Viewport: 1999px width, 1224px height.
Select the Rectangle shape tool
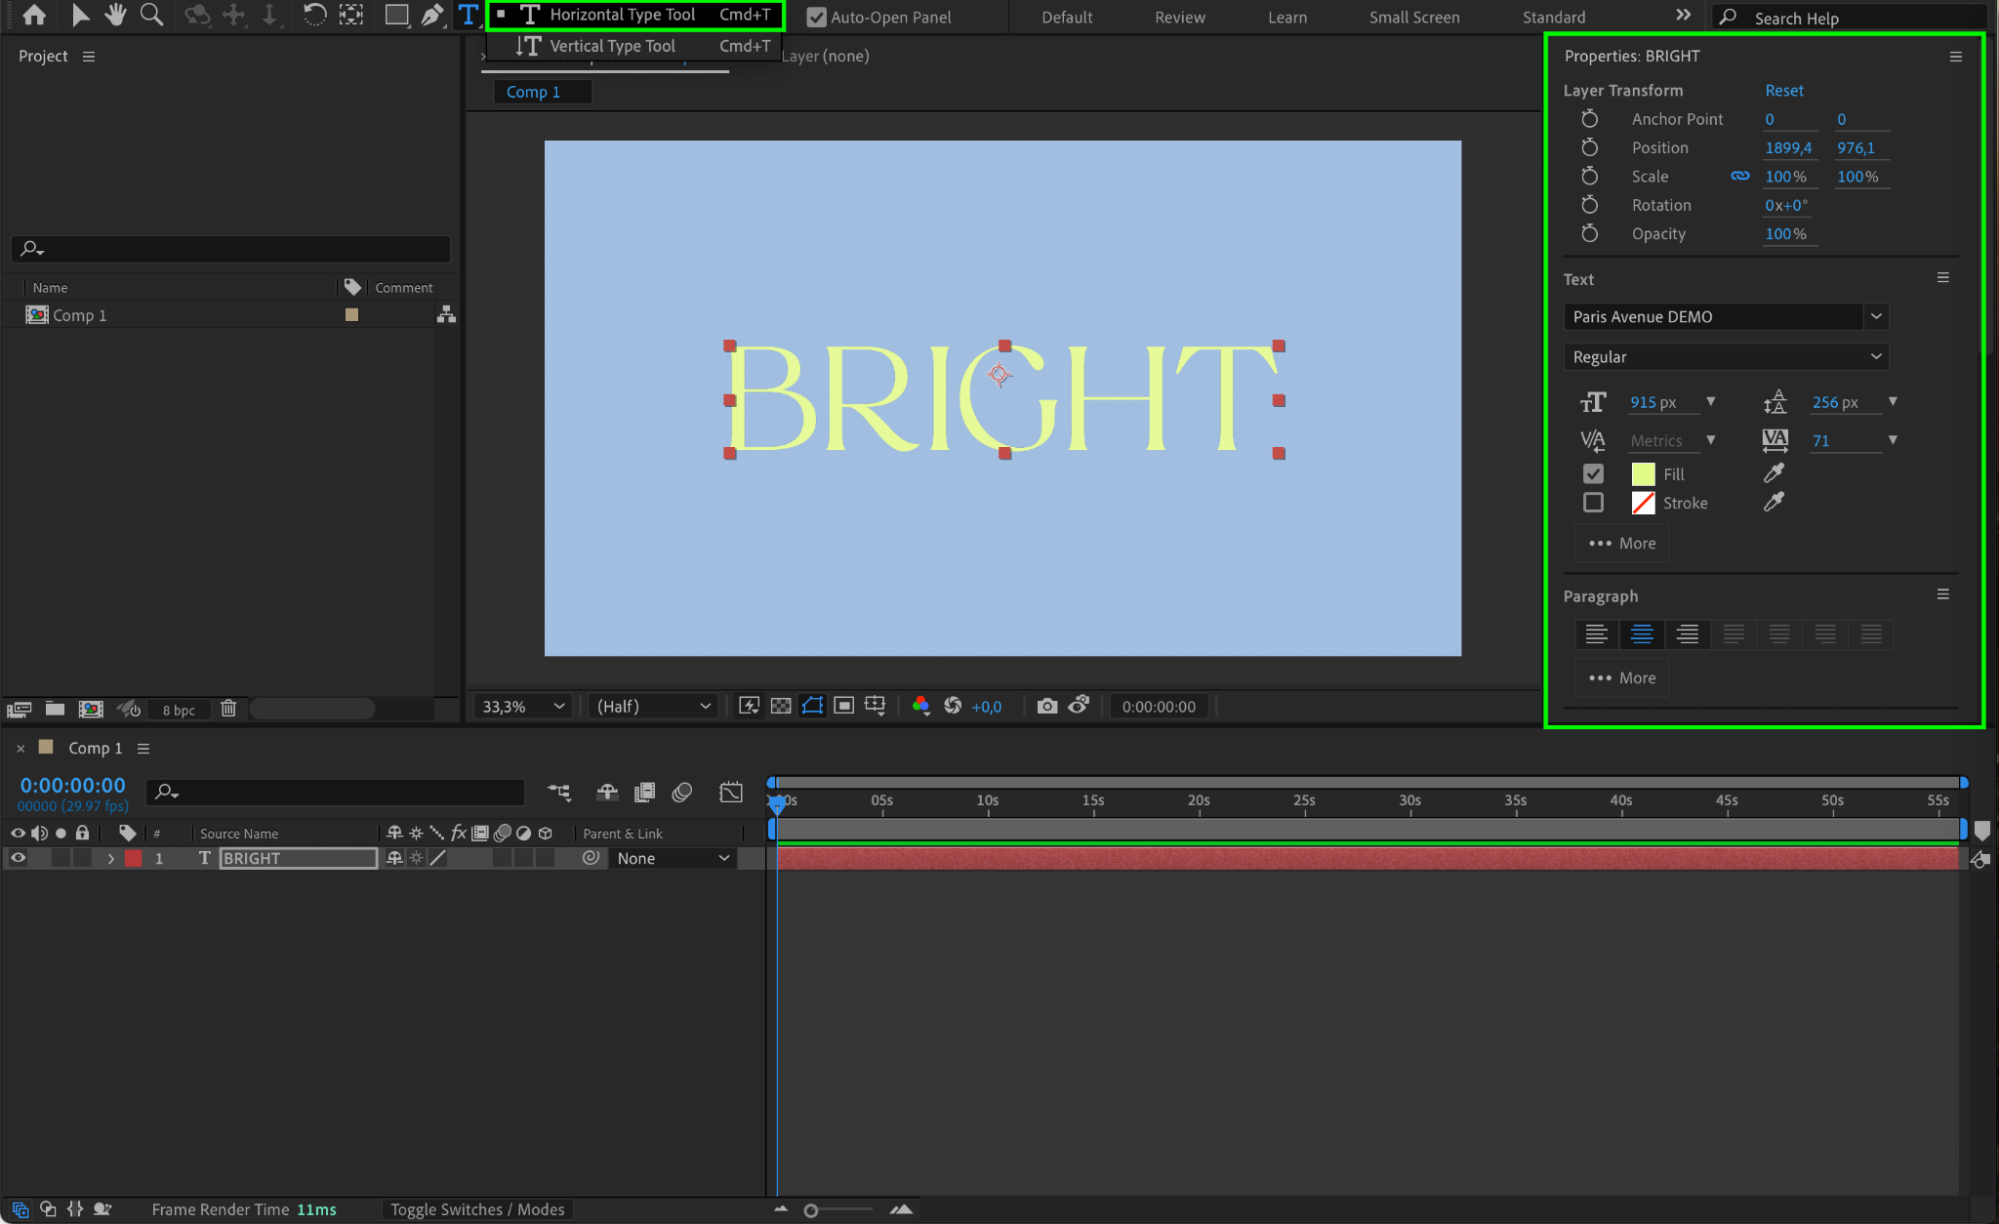(x=396, y=15)
